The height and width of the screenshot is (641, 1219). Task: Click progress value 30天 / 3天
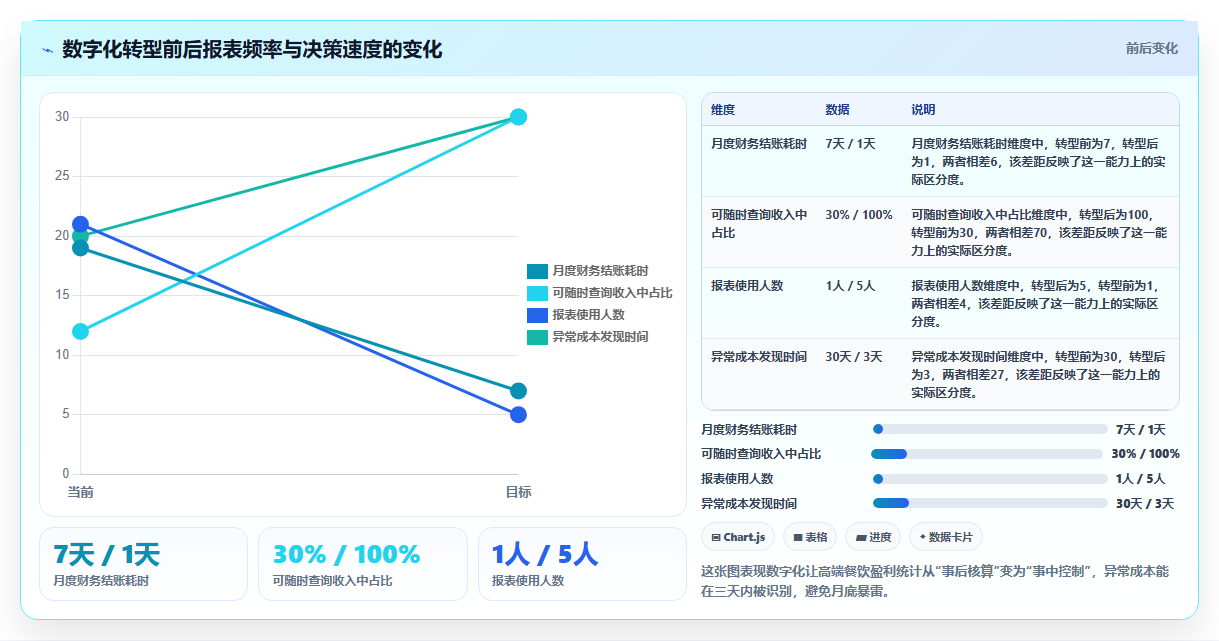pos(1145,504)
